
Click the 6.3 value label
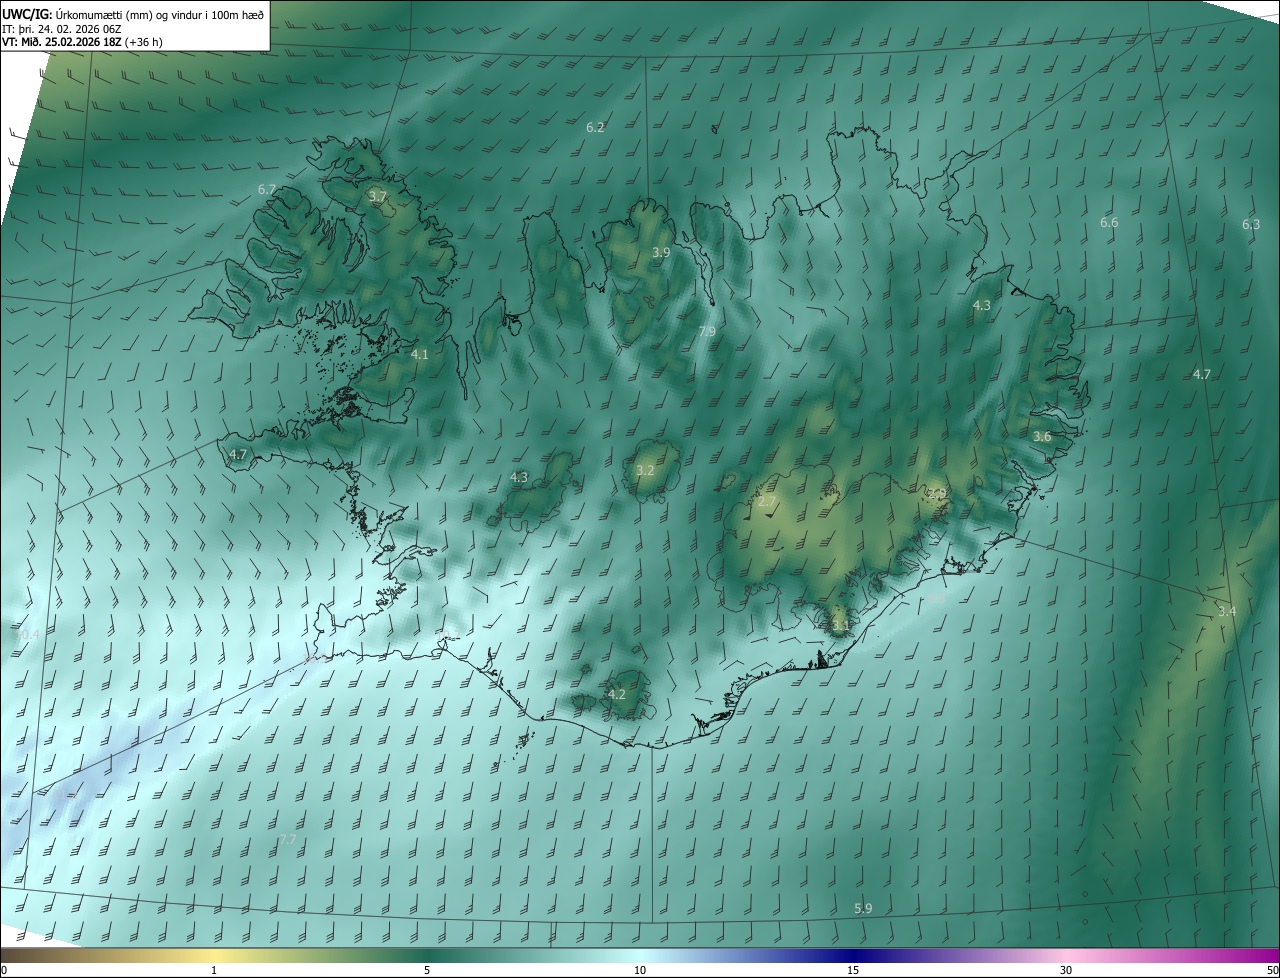click(x=1251, y=224)
